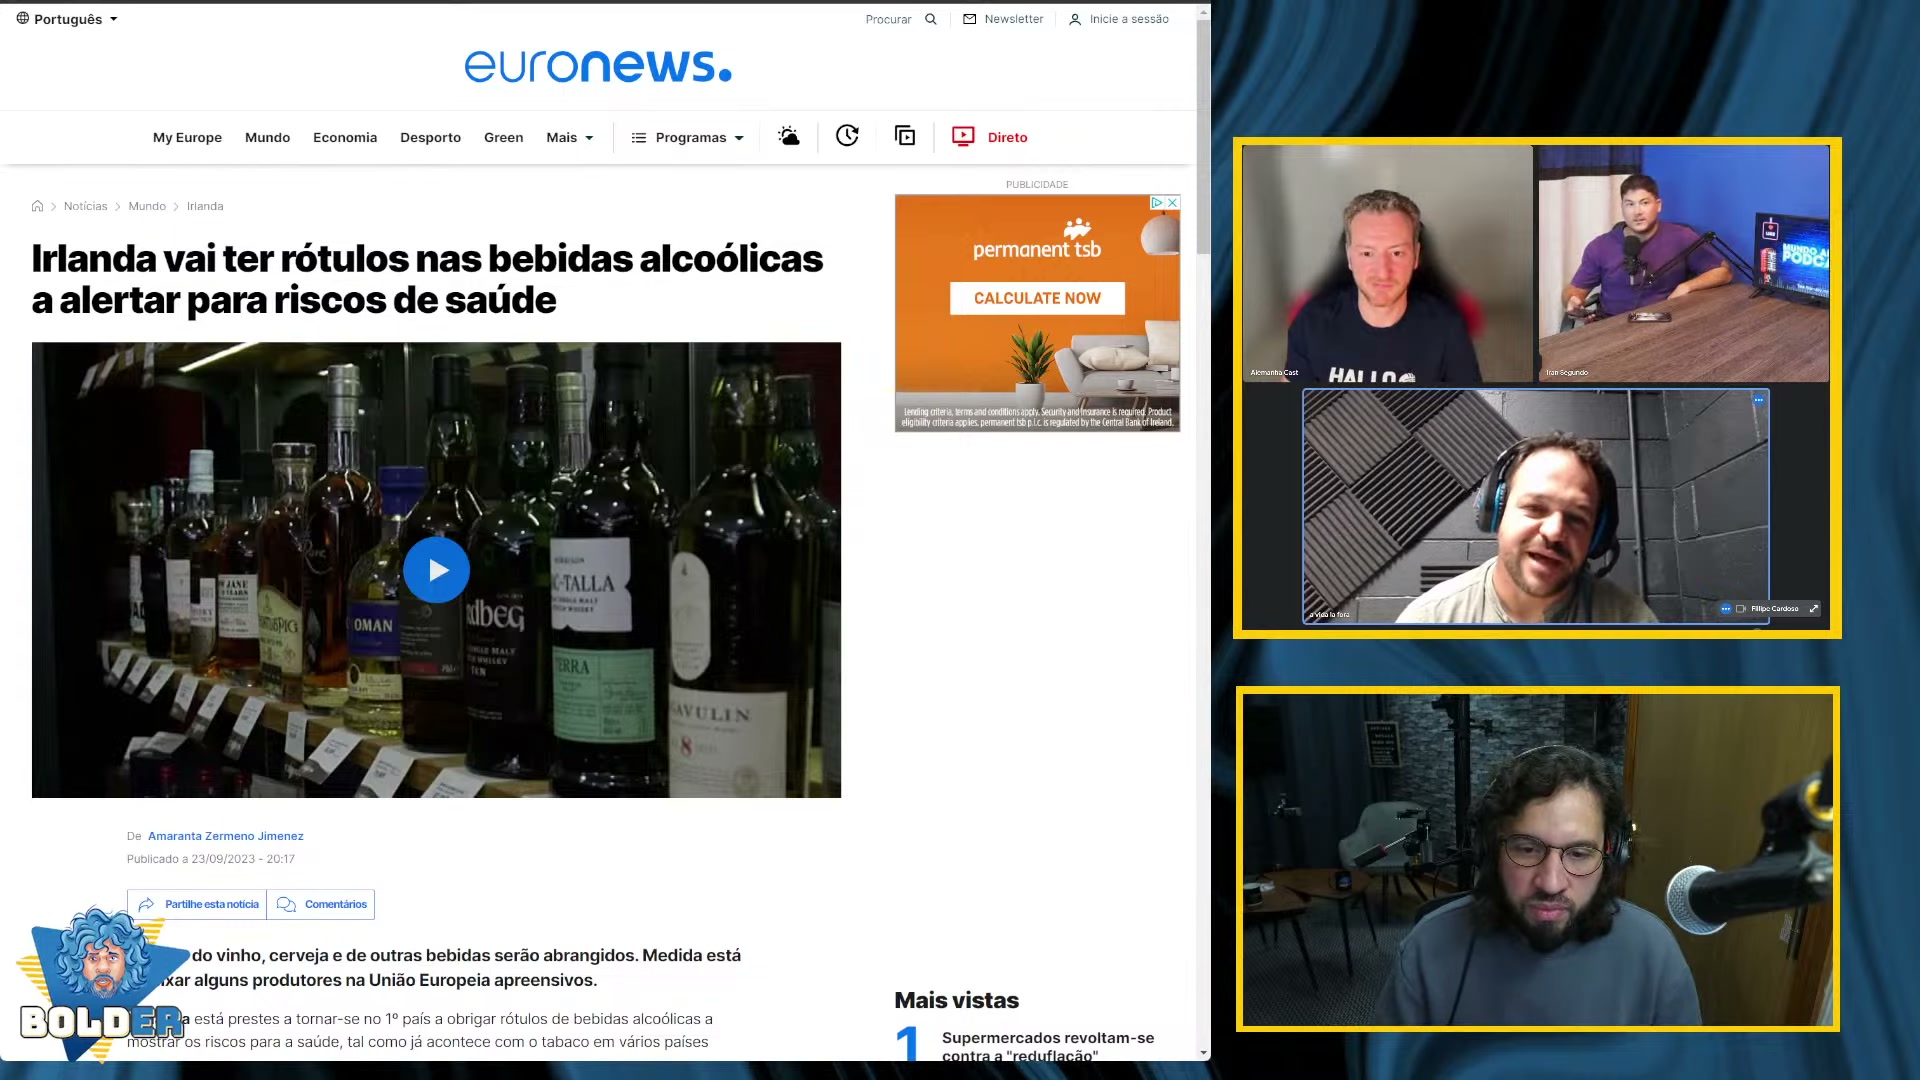Open the latest news clock icon
Viewport: 1920px width, 1080px height.
(847, 136)
